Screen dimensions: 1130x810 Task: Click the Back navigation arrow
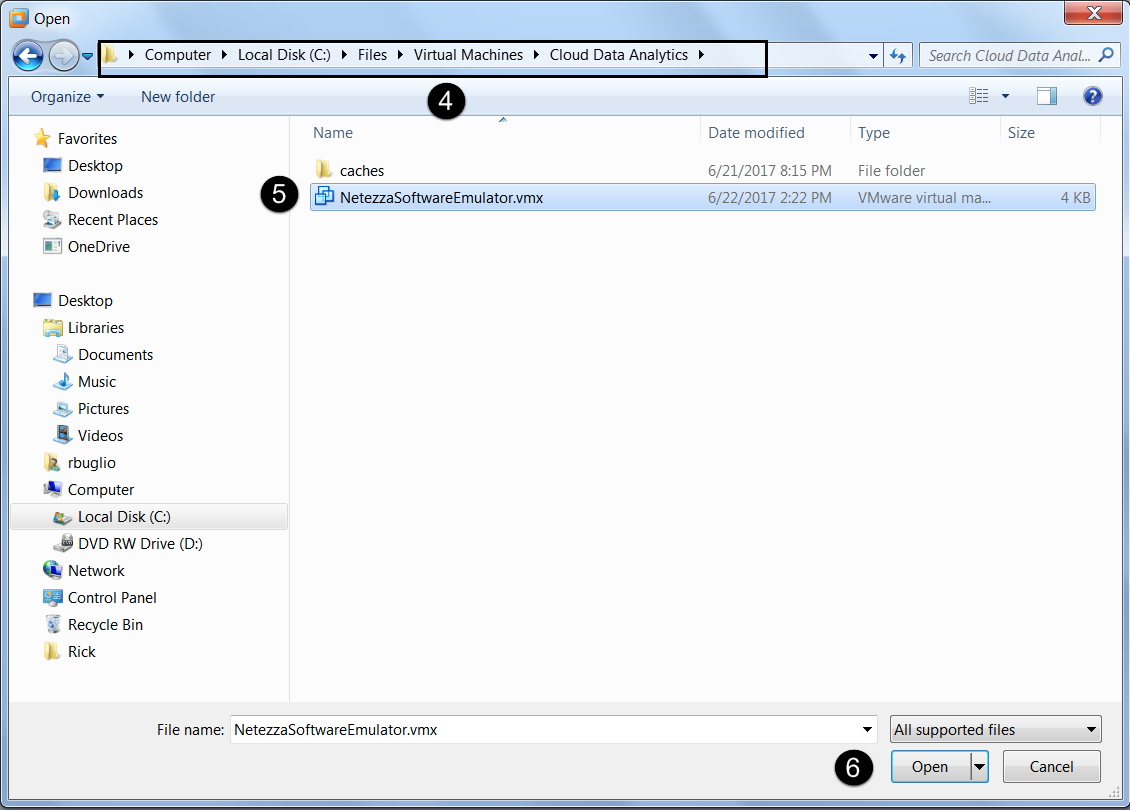click(x=28, y=55)
